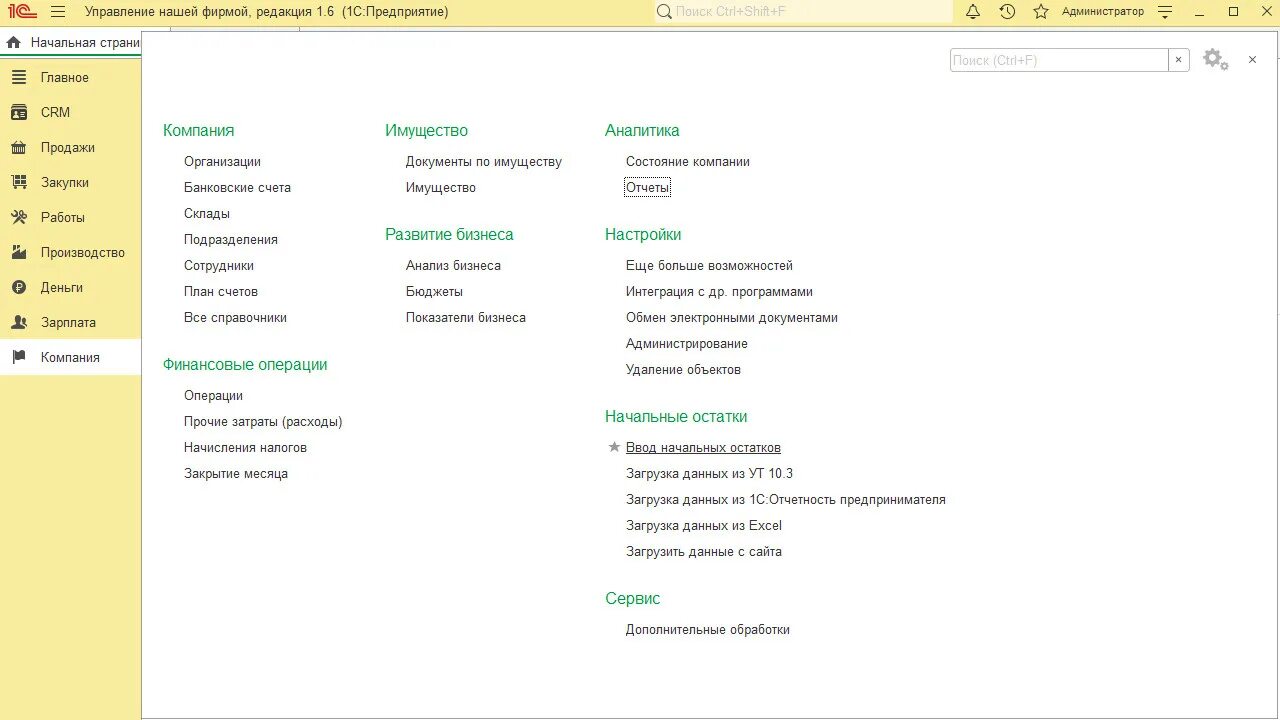Screen dimensions: 1280x720
Task: Open Ввод начальных остатков link
Action: (703, 447)
